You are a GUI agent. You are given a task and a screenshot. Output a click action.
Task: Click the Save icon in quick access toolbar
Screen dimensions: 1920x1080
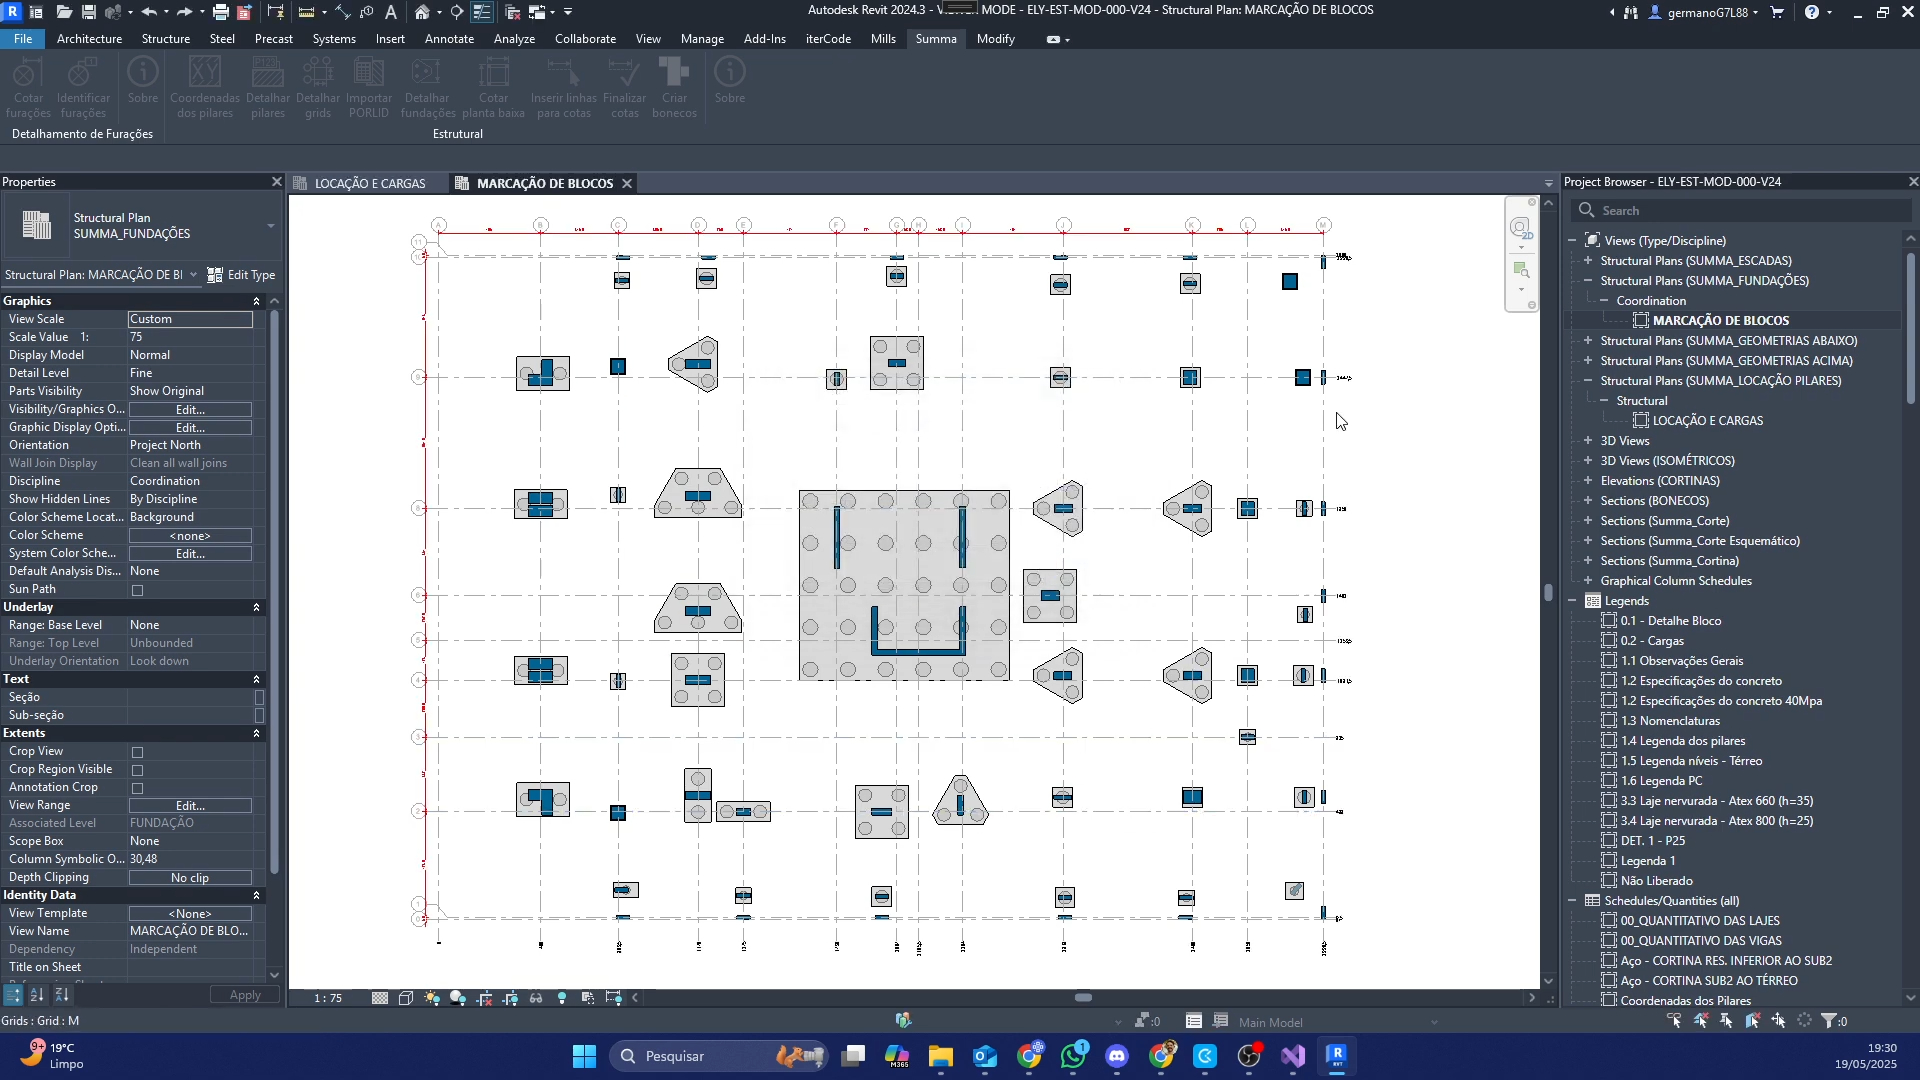coord(88,12)
